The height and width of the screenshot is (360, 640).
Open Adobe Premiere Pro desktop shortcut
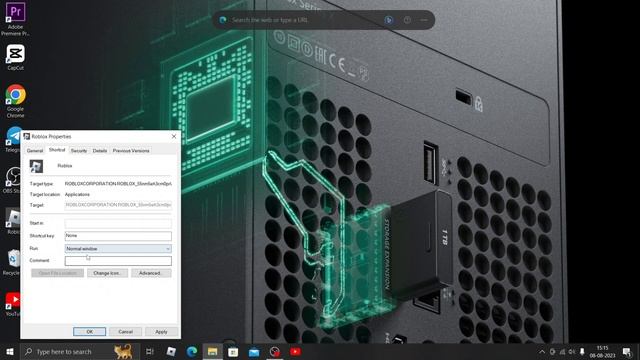coord(15,18)
